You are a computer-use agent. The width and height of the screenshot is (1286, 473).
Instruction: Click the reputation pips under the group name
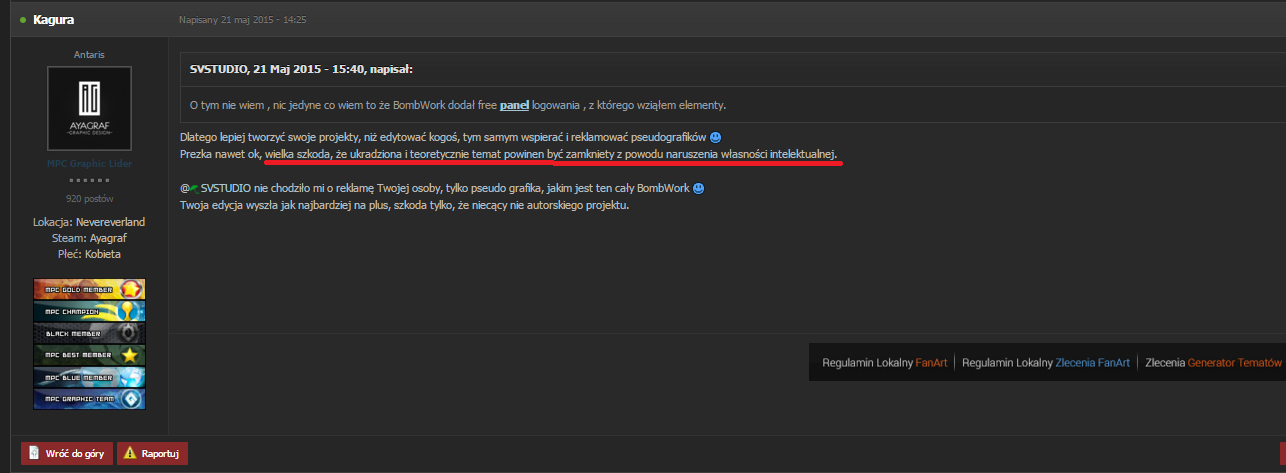[x=89, y=181]
